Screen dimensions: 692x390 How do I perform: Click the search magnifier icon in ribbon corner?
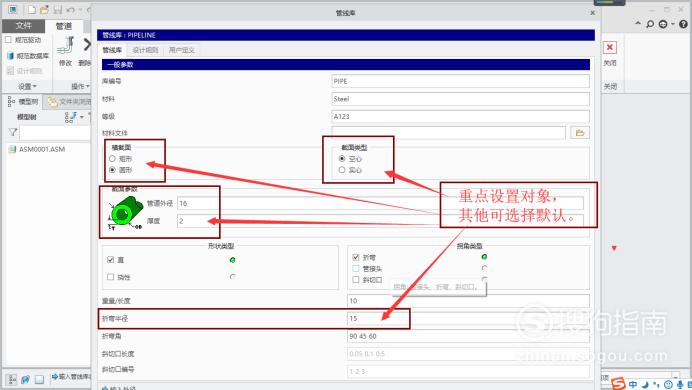[650, 24]
